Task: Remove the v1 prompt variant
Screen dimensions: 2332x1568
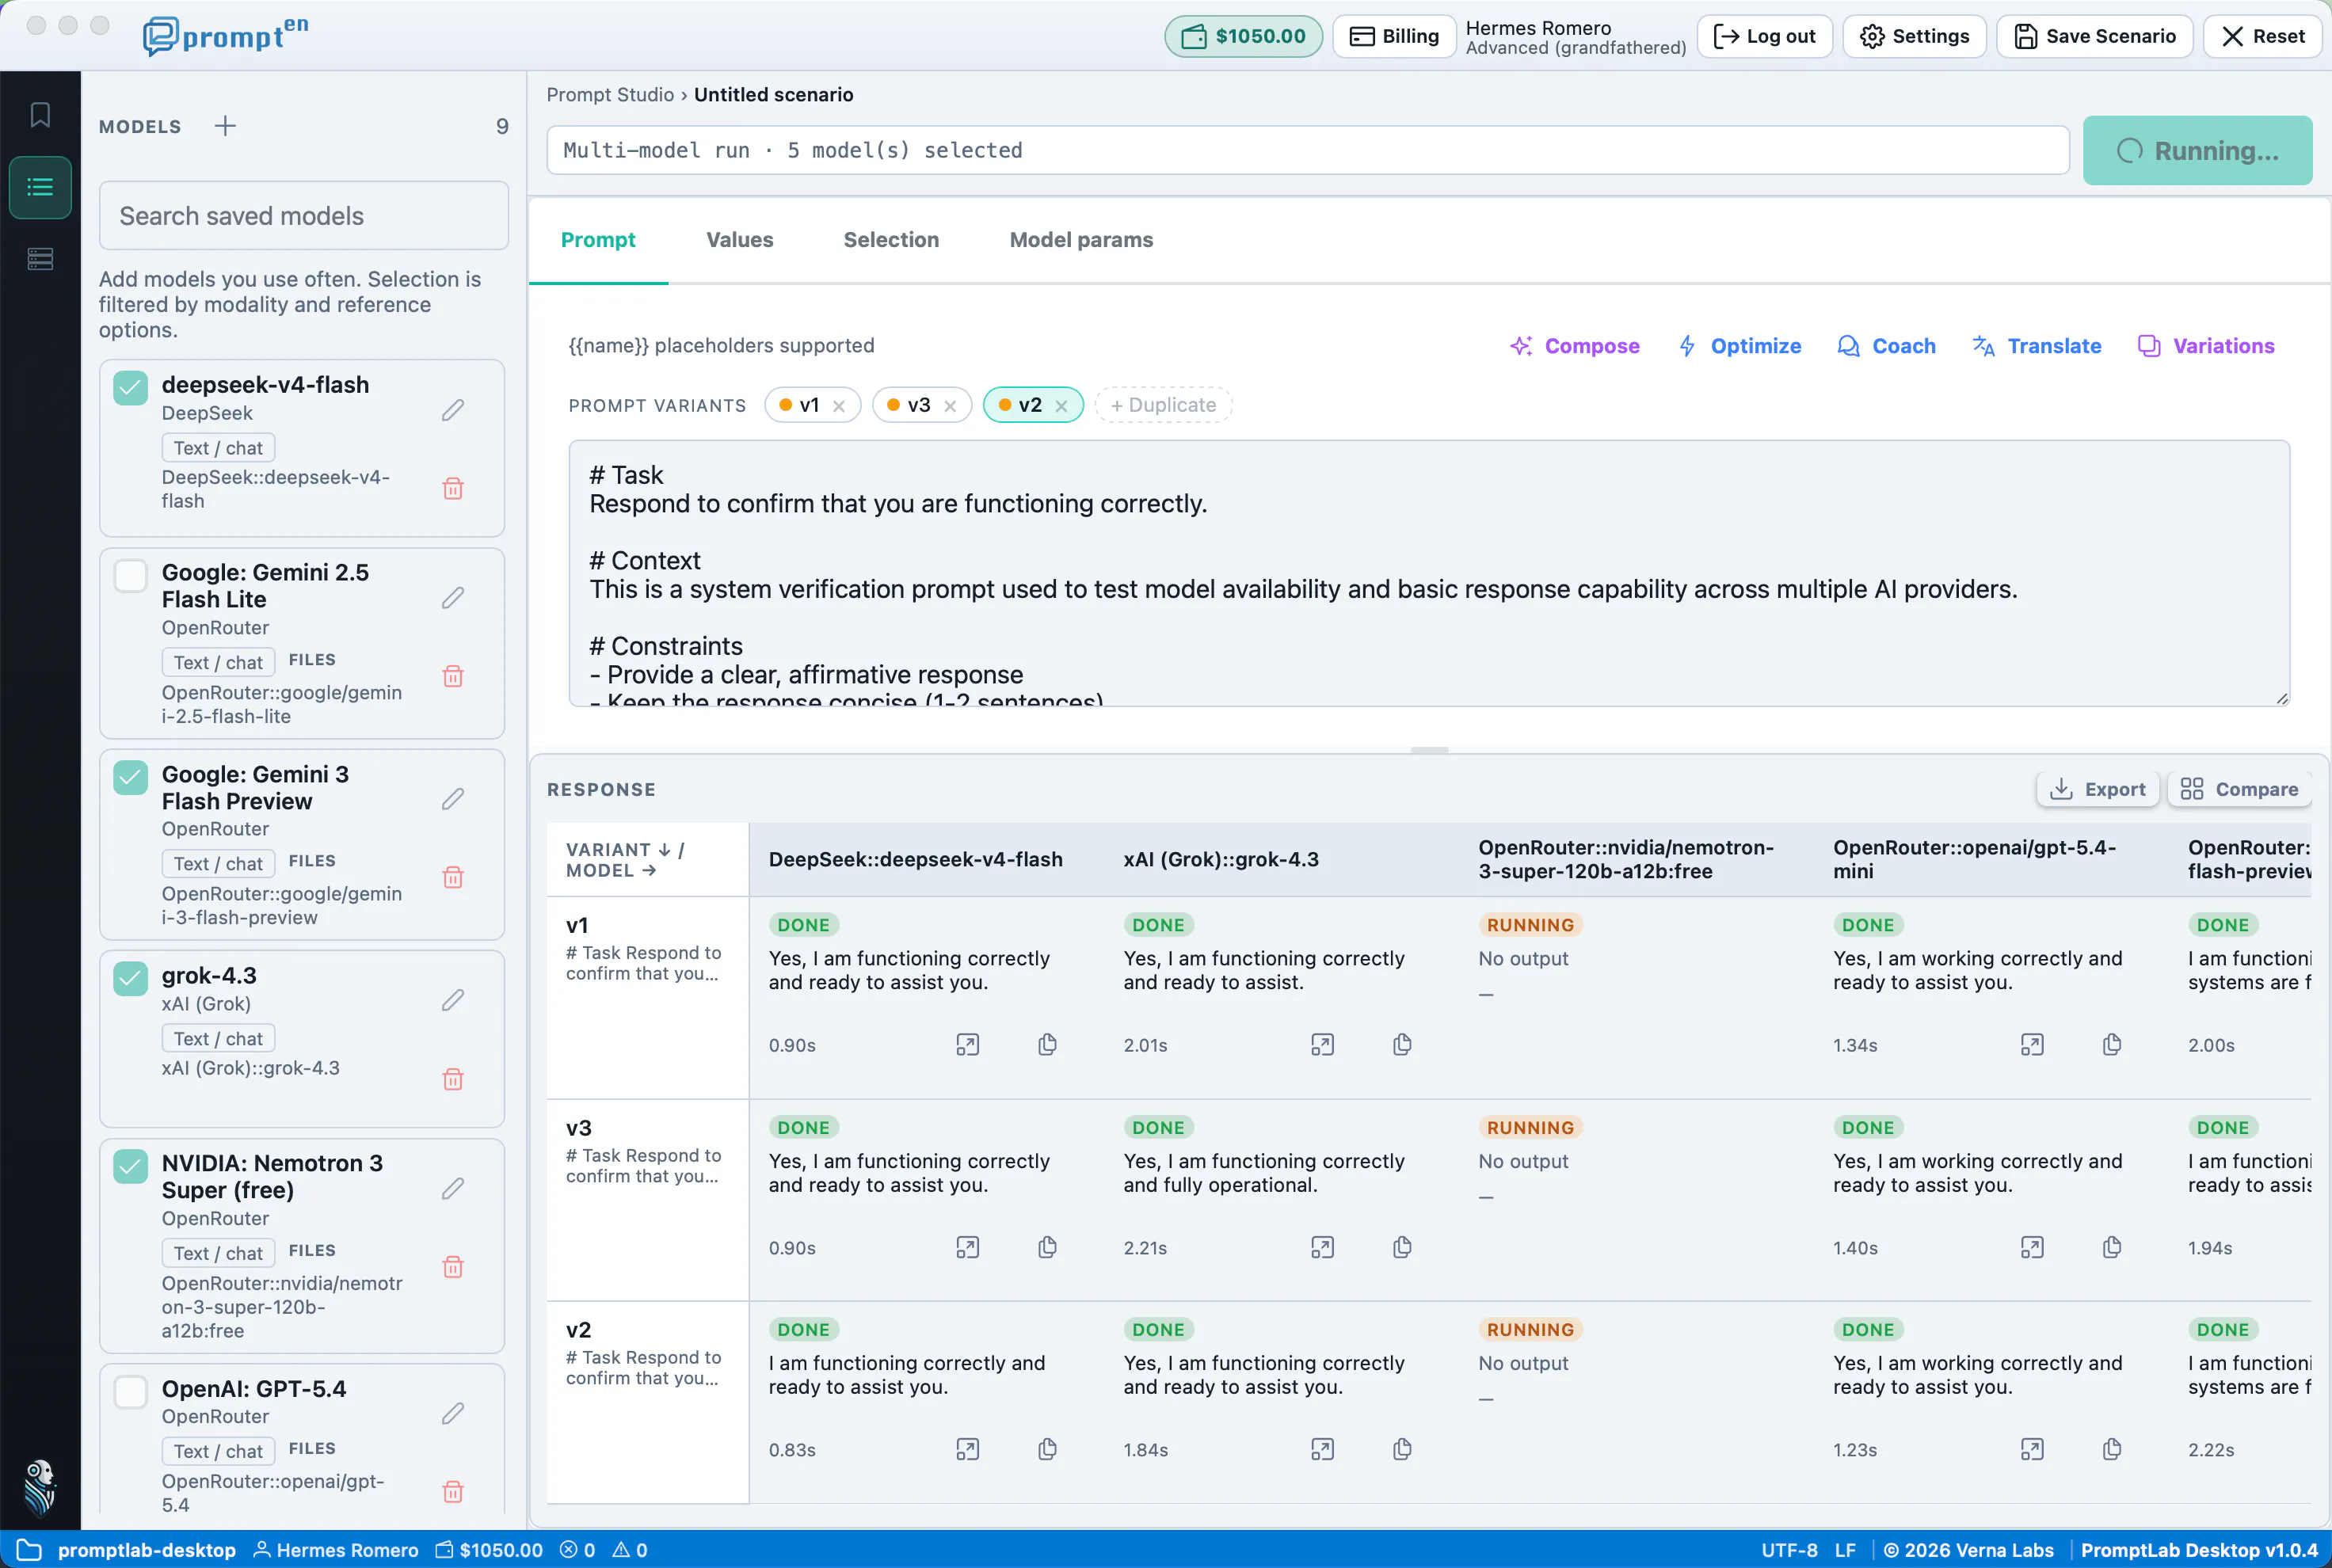Action: pyautogui.click(x=839, y=406)
